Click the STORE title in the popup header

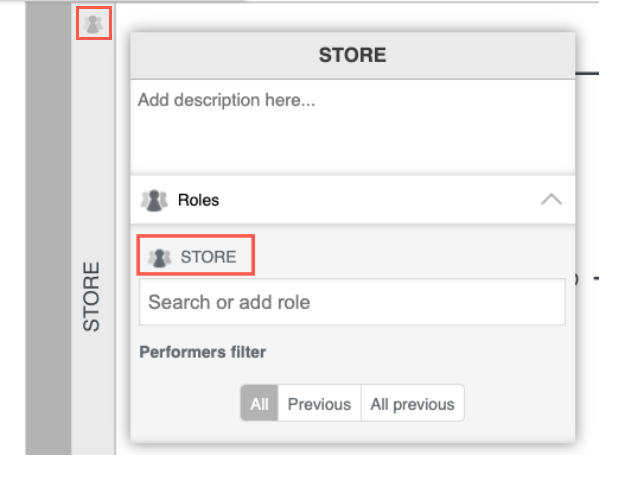coord(352,55)
